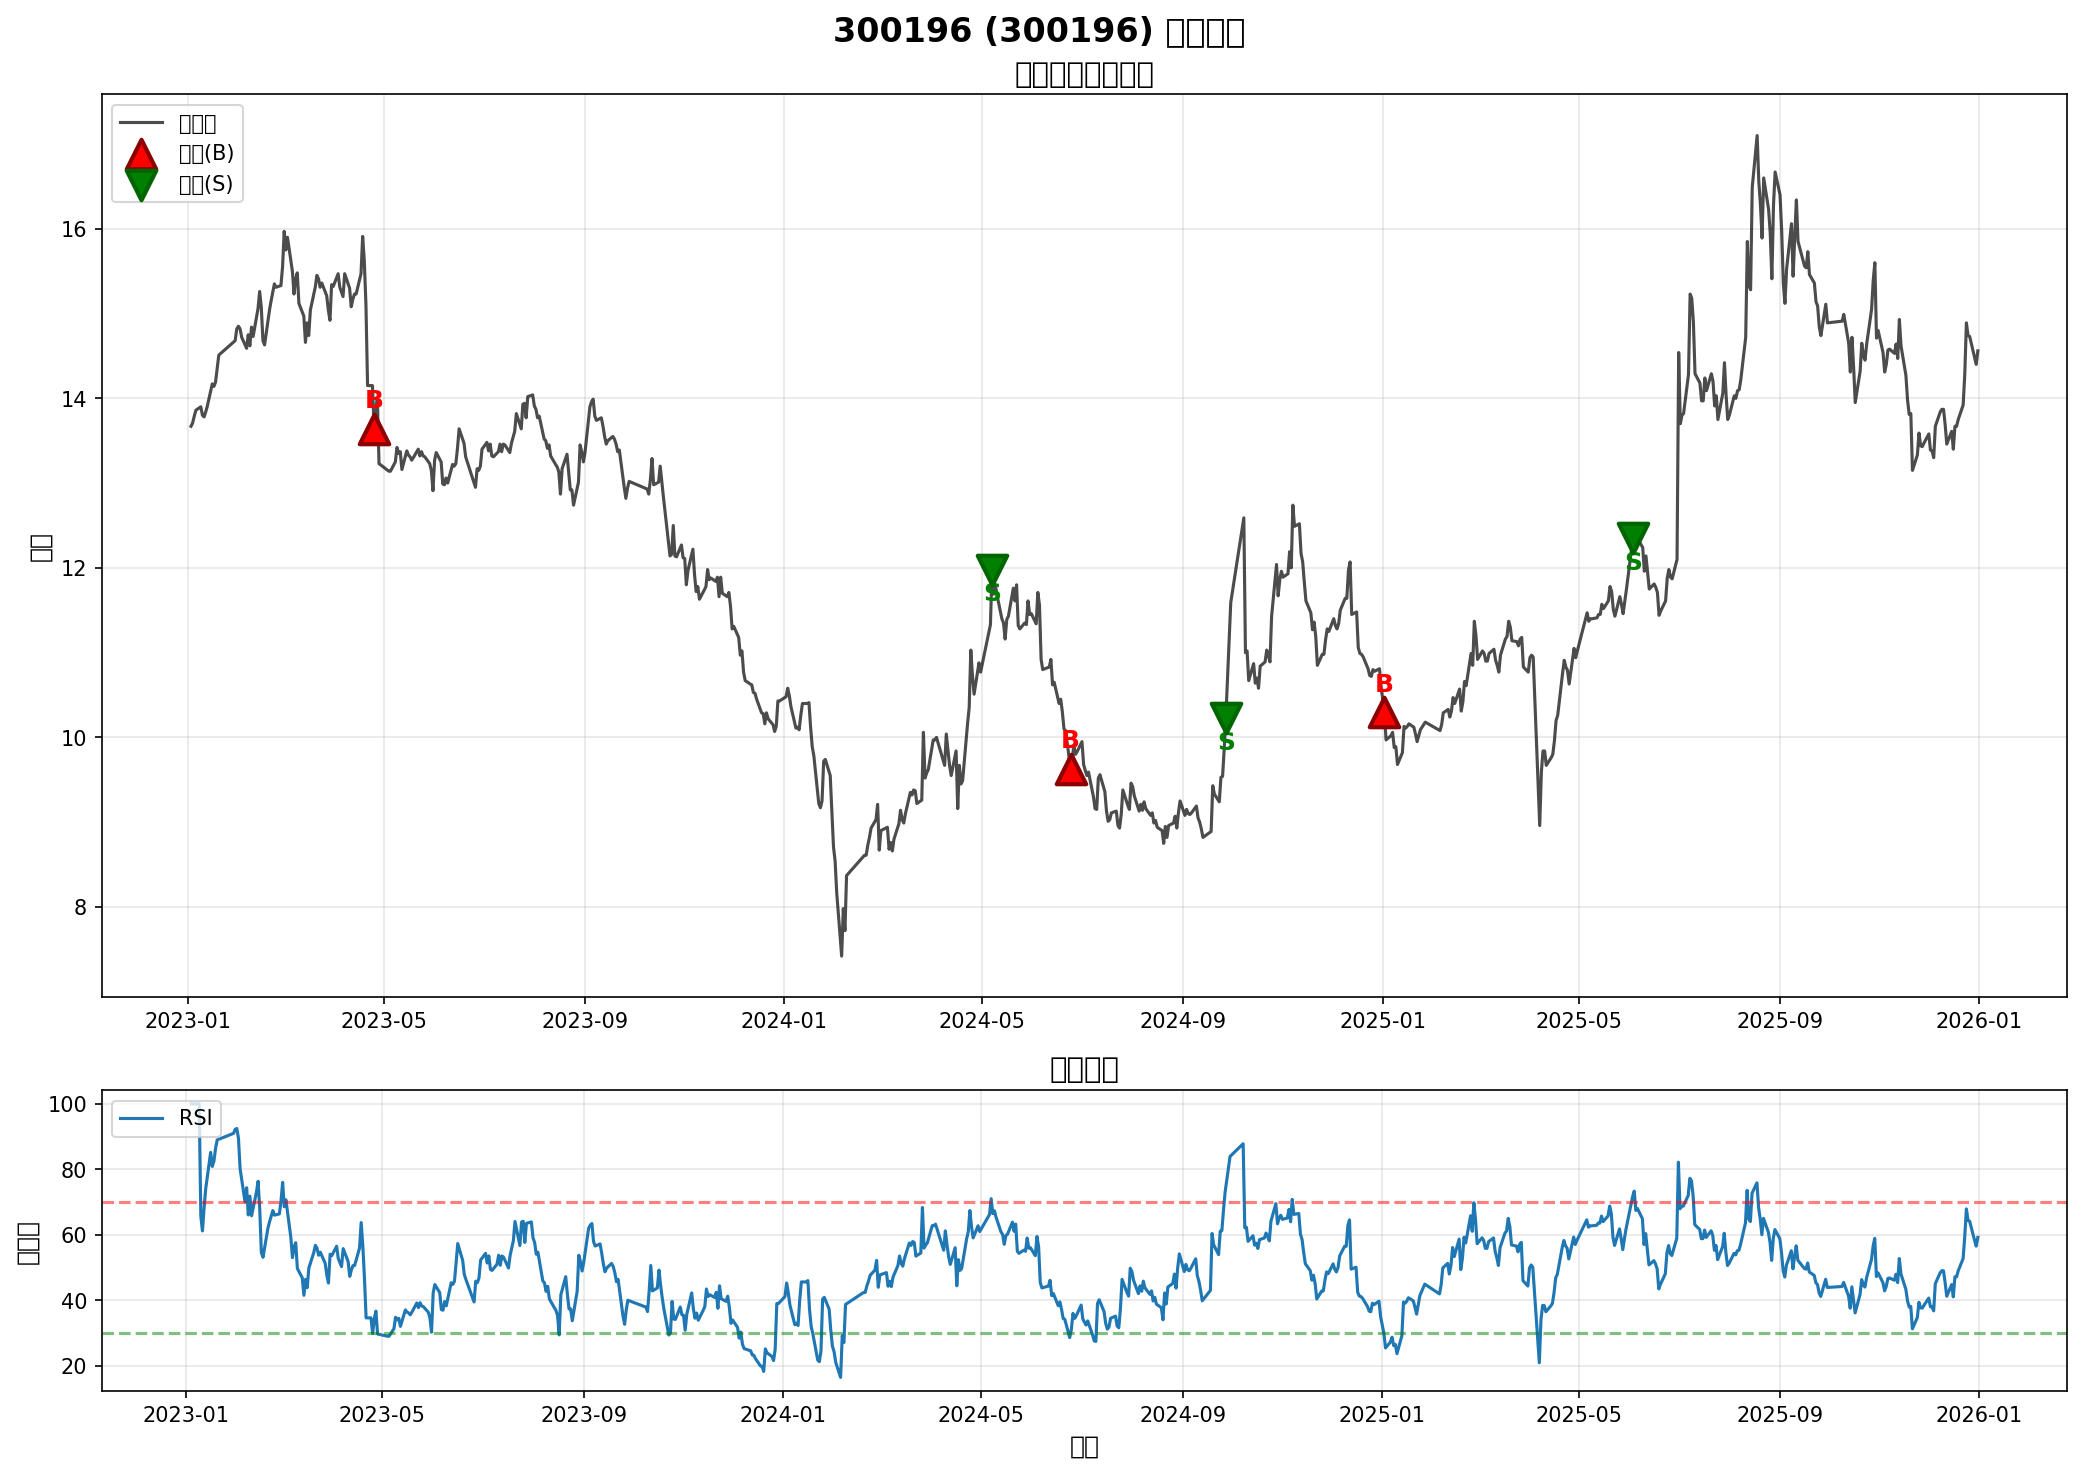Click the RSI peak near 2024-10
The image size is (2082, 1473).
[1242, 1144]
